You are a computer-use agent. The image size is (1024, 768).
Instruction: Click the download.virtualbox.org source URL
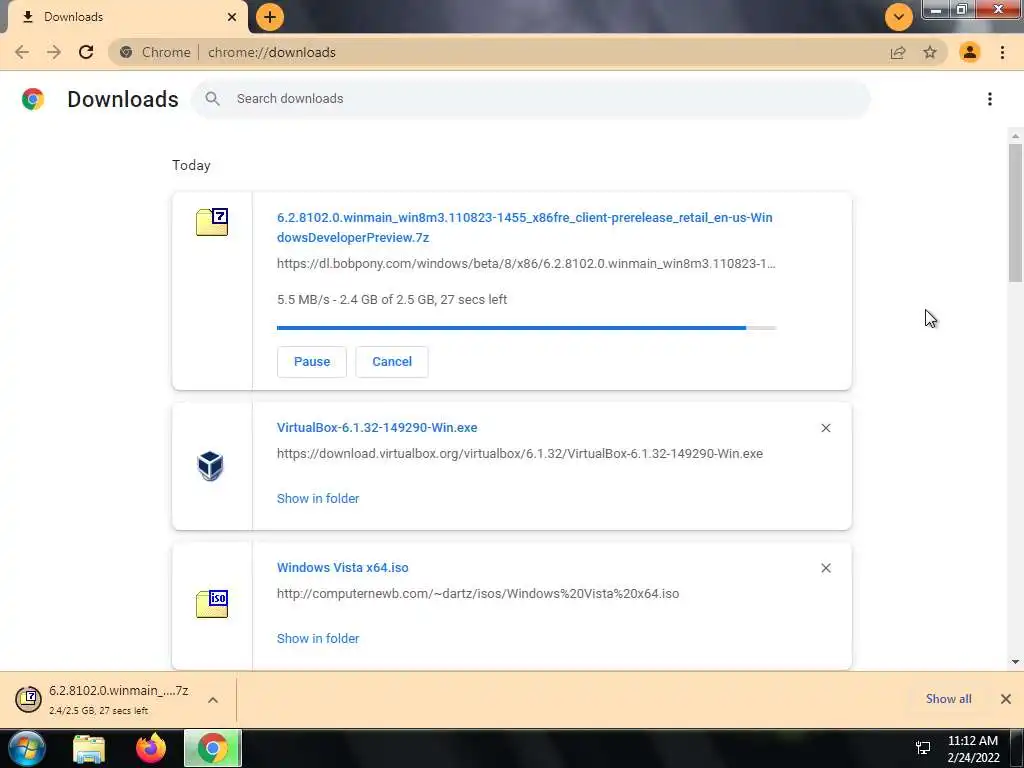click(x=520, y=453)
